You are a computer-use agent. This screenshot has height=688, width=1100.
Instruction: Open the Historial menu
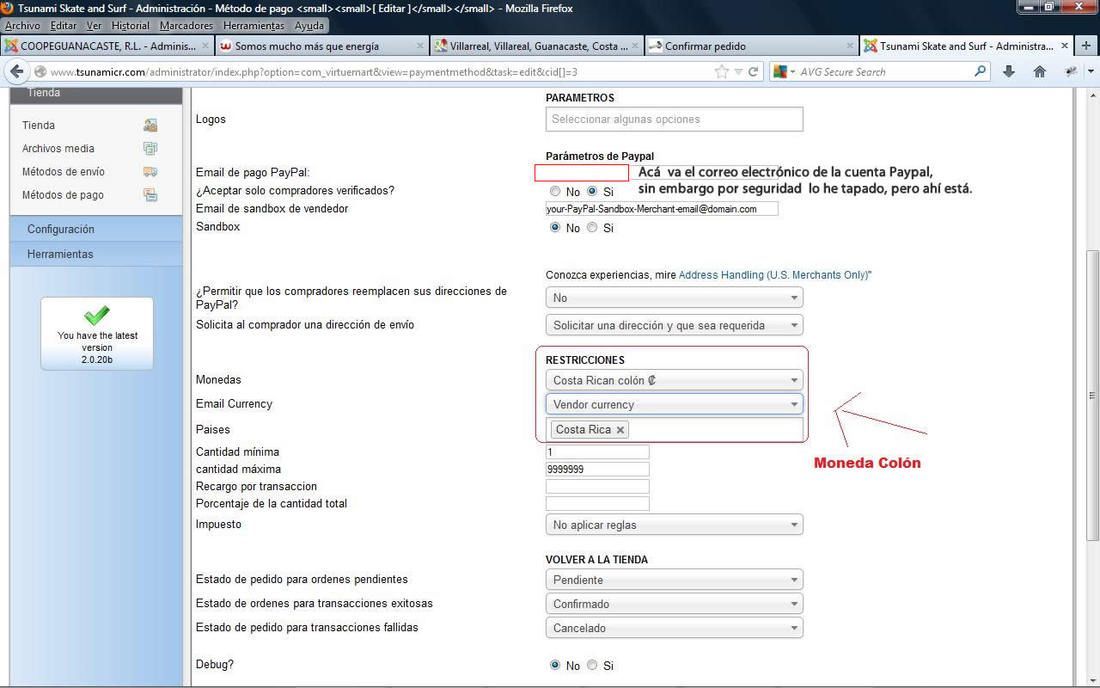tap(130, 25)
